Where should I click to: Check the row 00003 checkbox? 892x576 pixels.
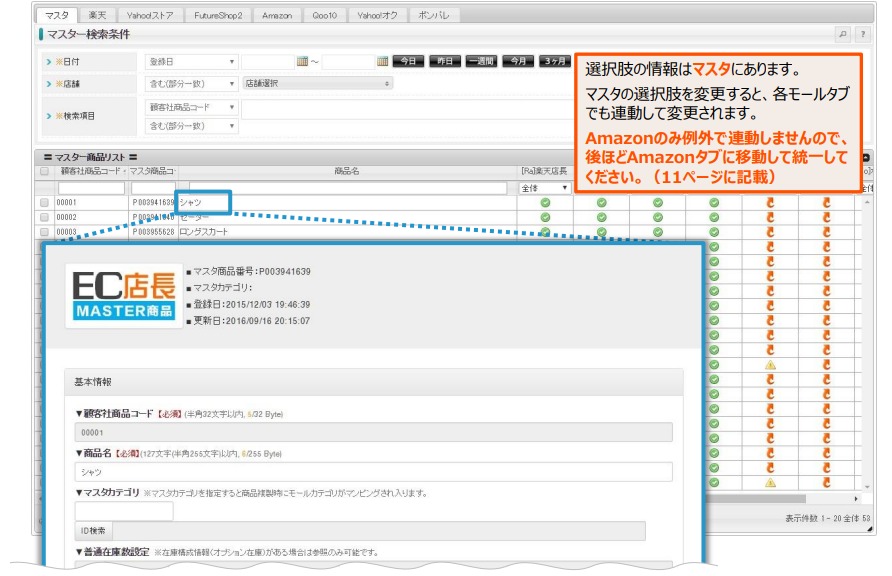(x=44, y=231)
